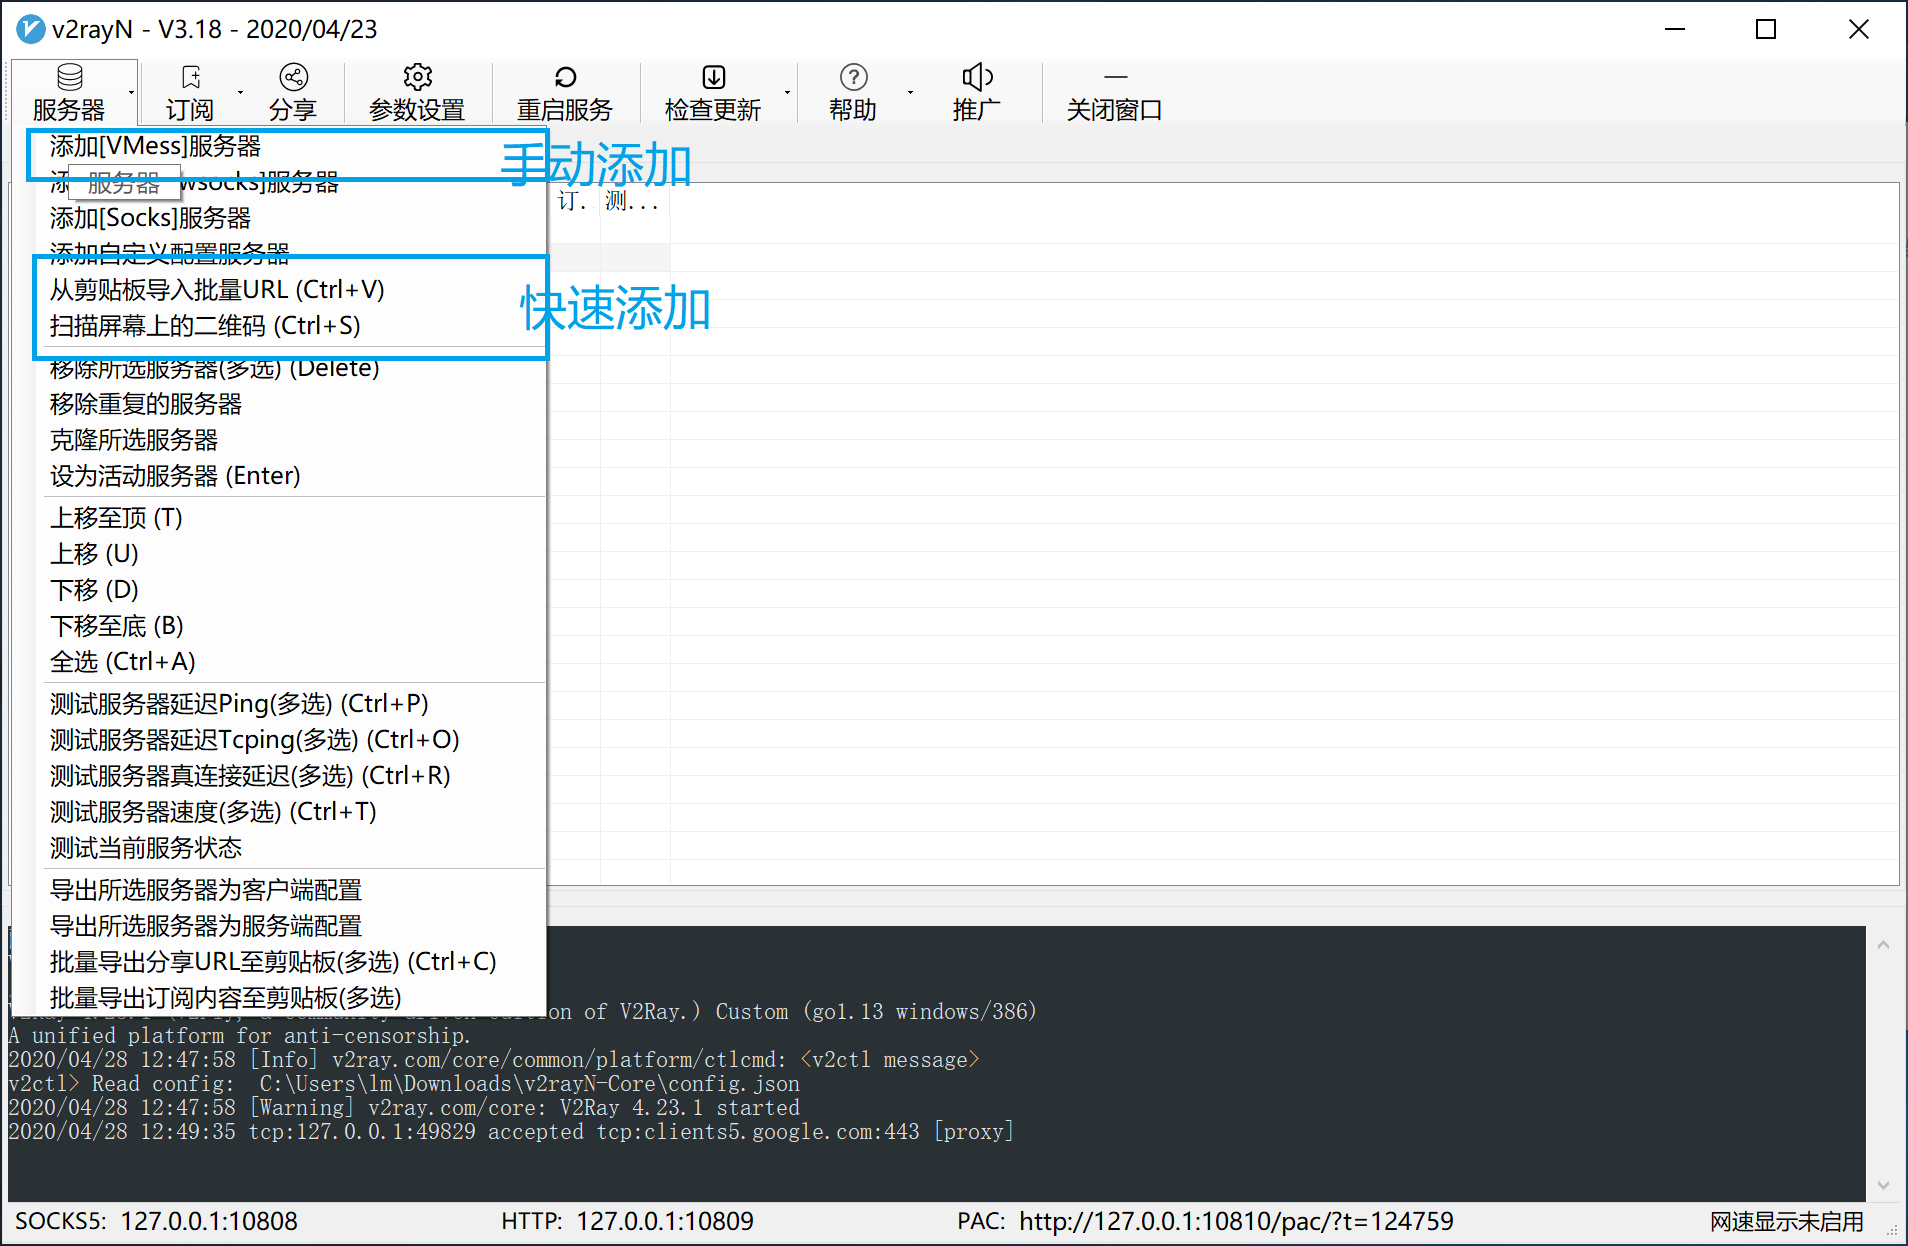This screenshot has height=1246, width=1908.
Task: Click the 关闭窗口 close window toolbar item
Action: pyautogui.click(x=1114, y=92)
